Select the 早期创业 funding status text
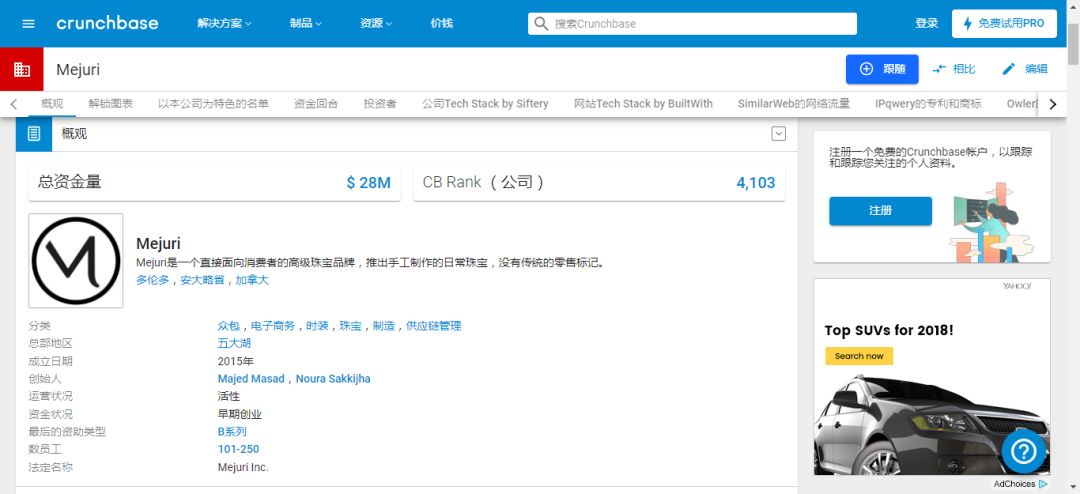The height and width of the screenshot is (494, 1080). pyautogui.click(x=240, y=414)
